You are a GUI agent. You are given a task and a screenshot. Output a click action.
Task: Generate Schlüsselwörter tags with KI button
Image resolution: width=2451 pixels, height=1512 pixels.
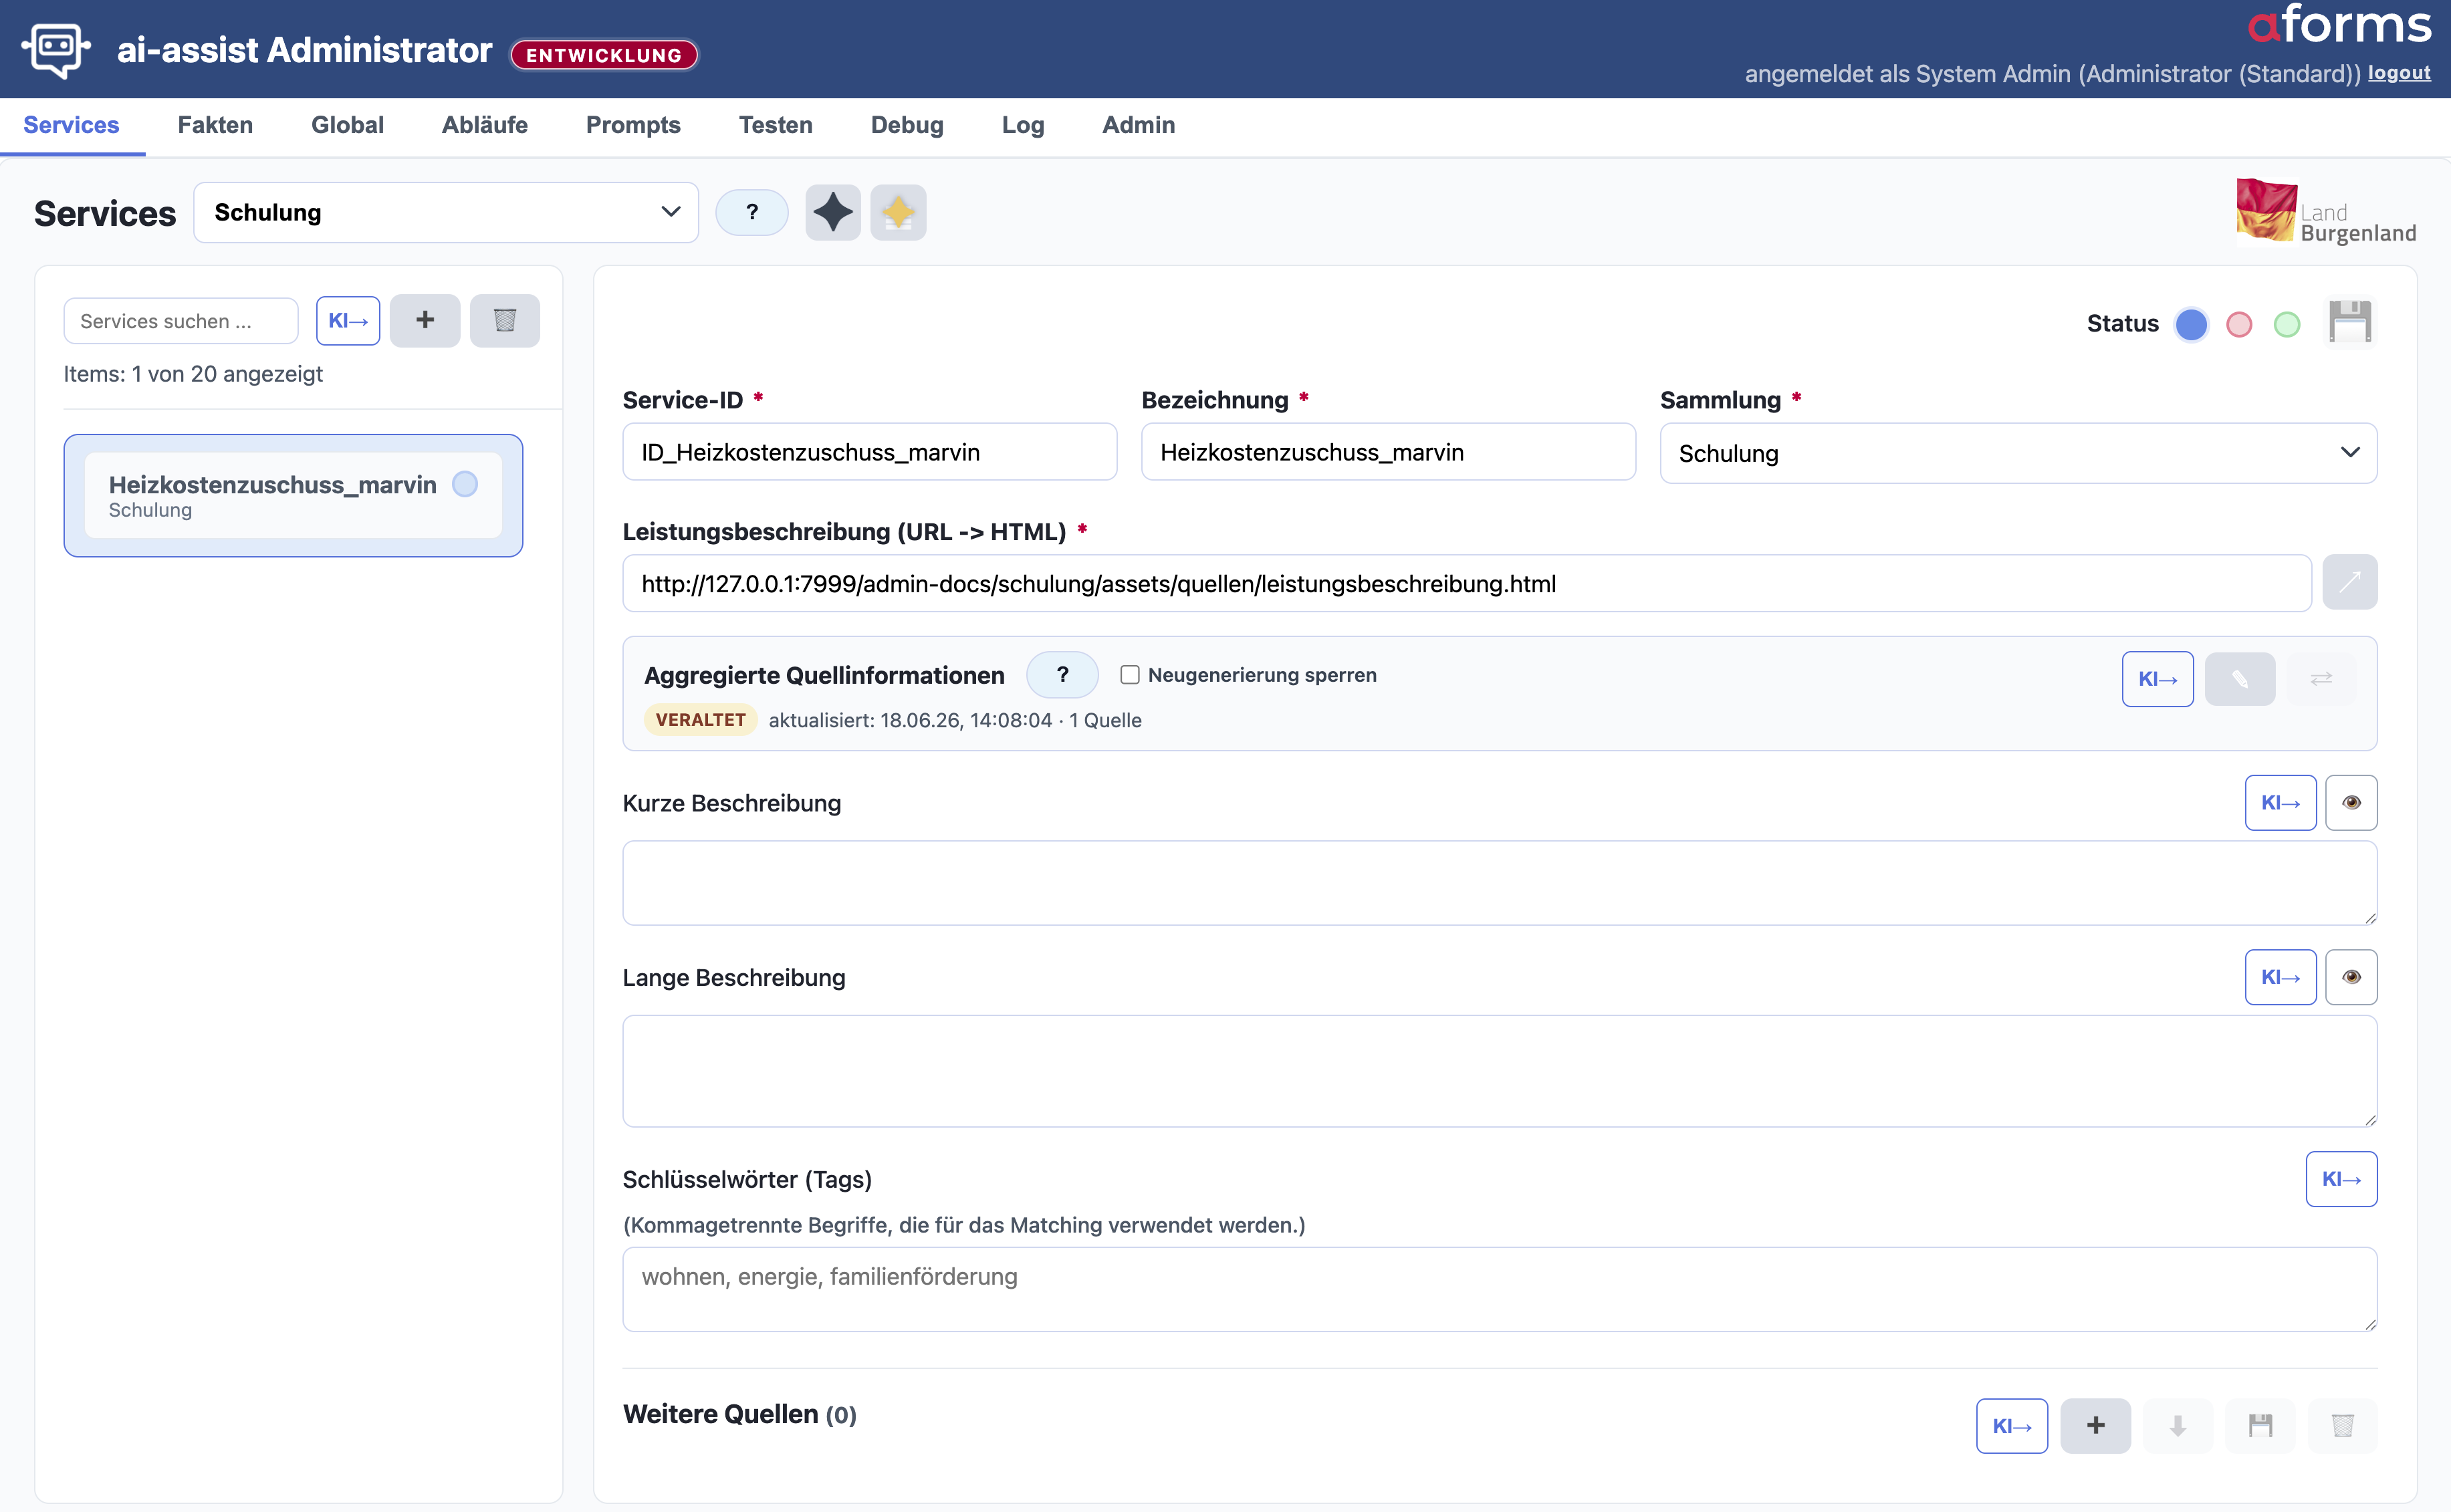pyautogui.click(x=2342, y=1179)
